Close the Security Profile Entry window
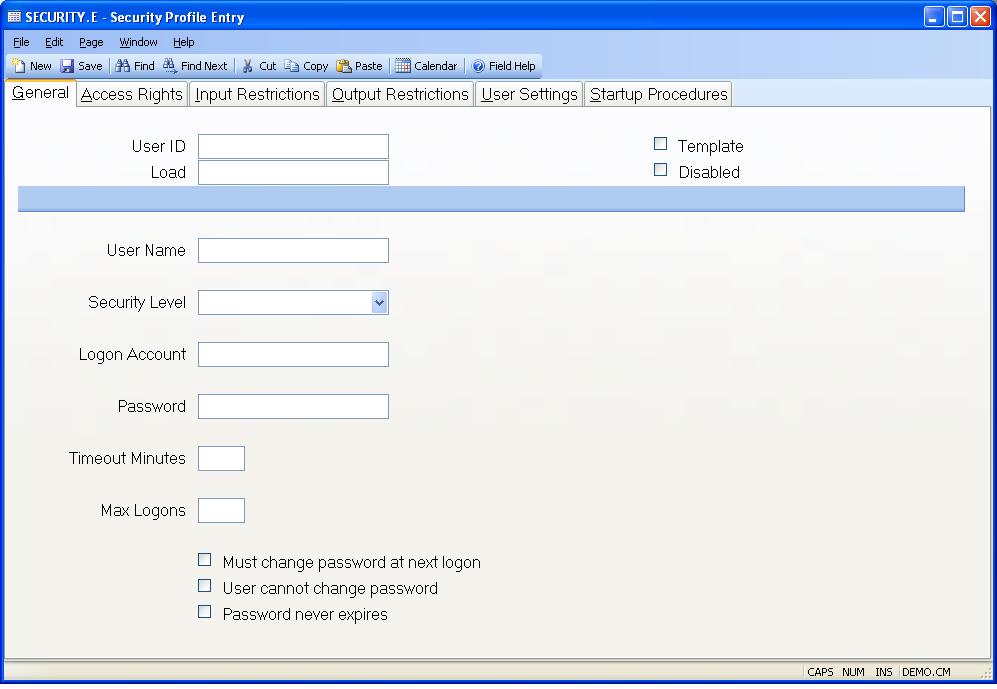The image size is (997, 689). 980,17
